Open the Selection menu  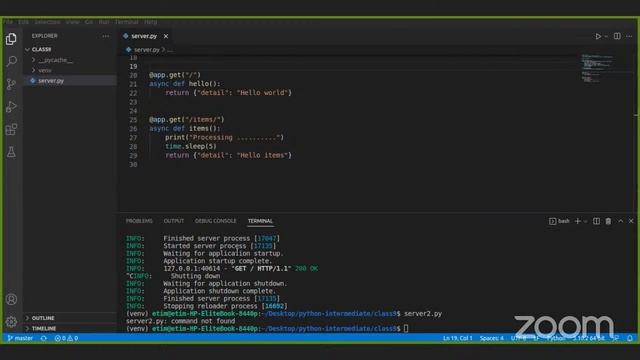(x=47, y=22)
